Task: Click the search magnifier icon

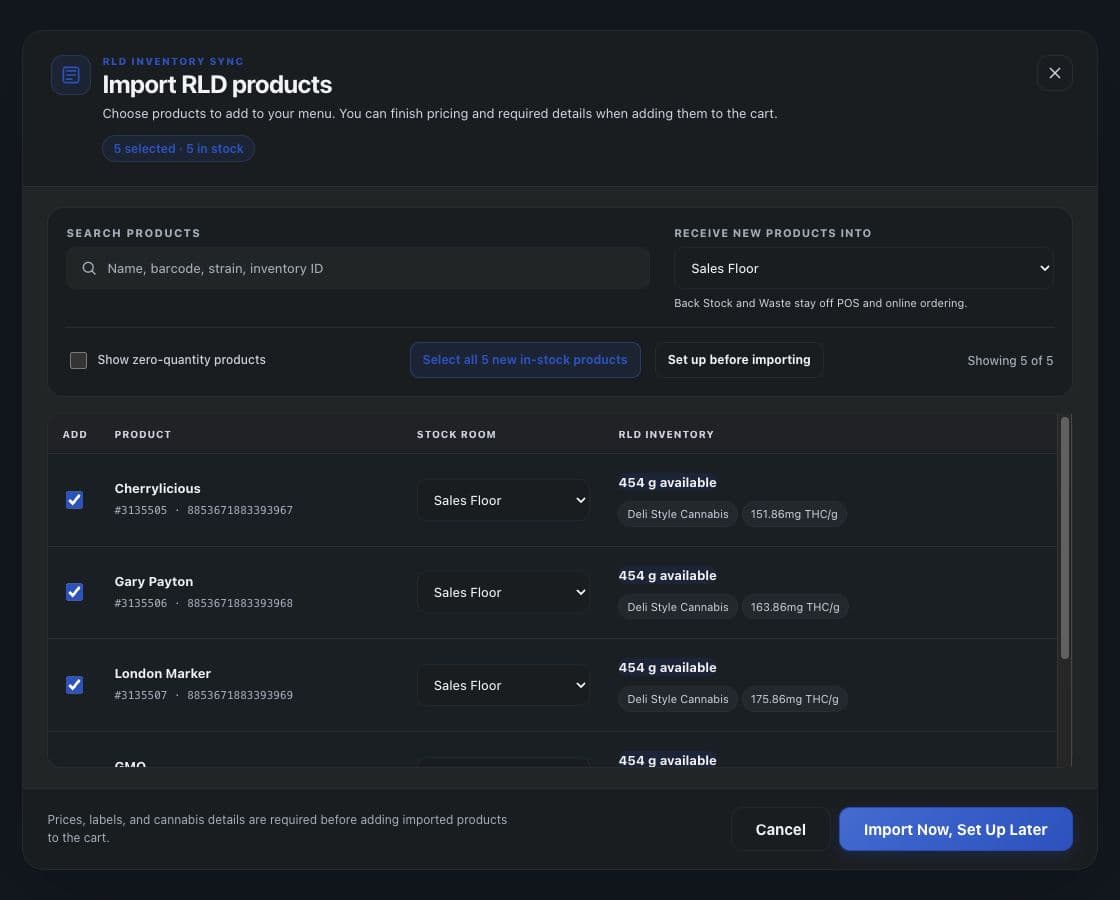Action: pyautogui.click(x=89, y=268)
